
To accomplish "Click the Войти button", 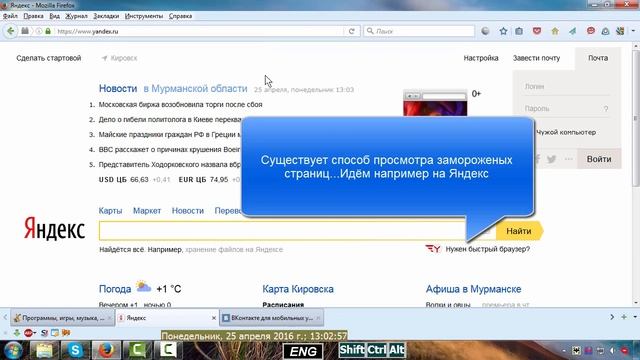I will pyautogui.click(x=599, y=159).
